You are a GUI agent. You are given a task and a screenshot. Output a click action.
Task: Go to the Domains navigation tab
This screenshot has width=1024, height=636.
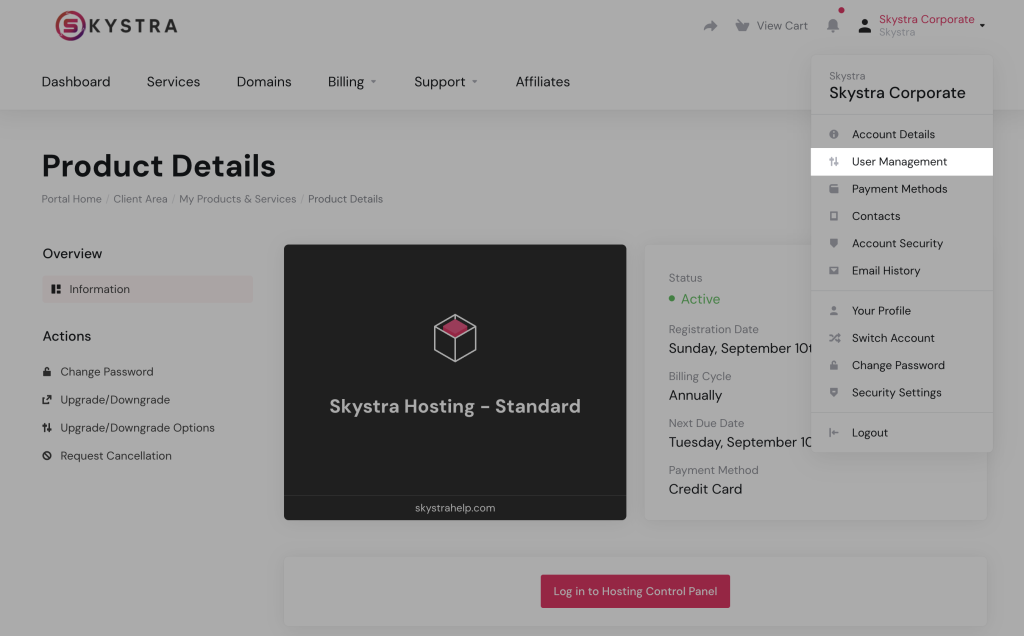(264, 82)
